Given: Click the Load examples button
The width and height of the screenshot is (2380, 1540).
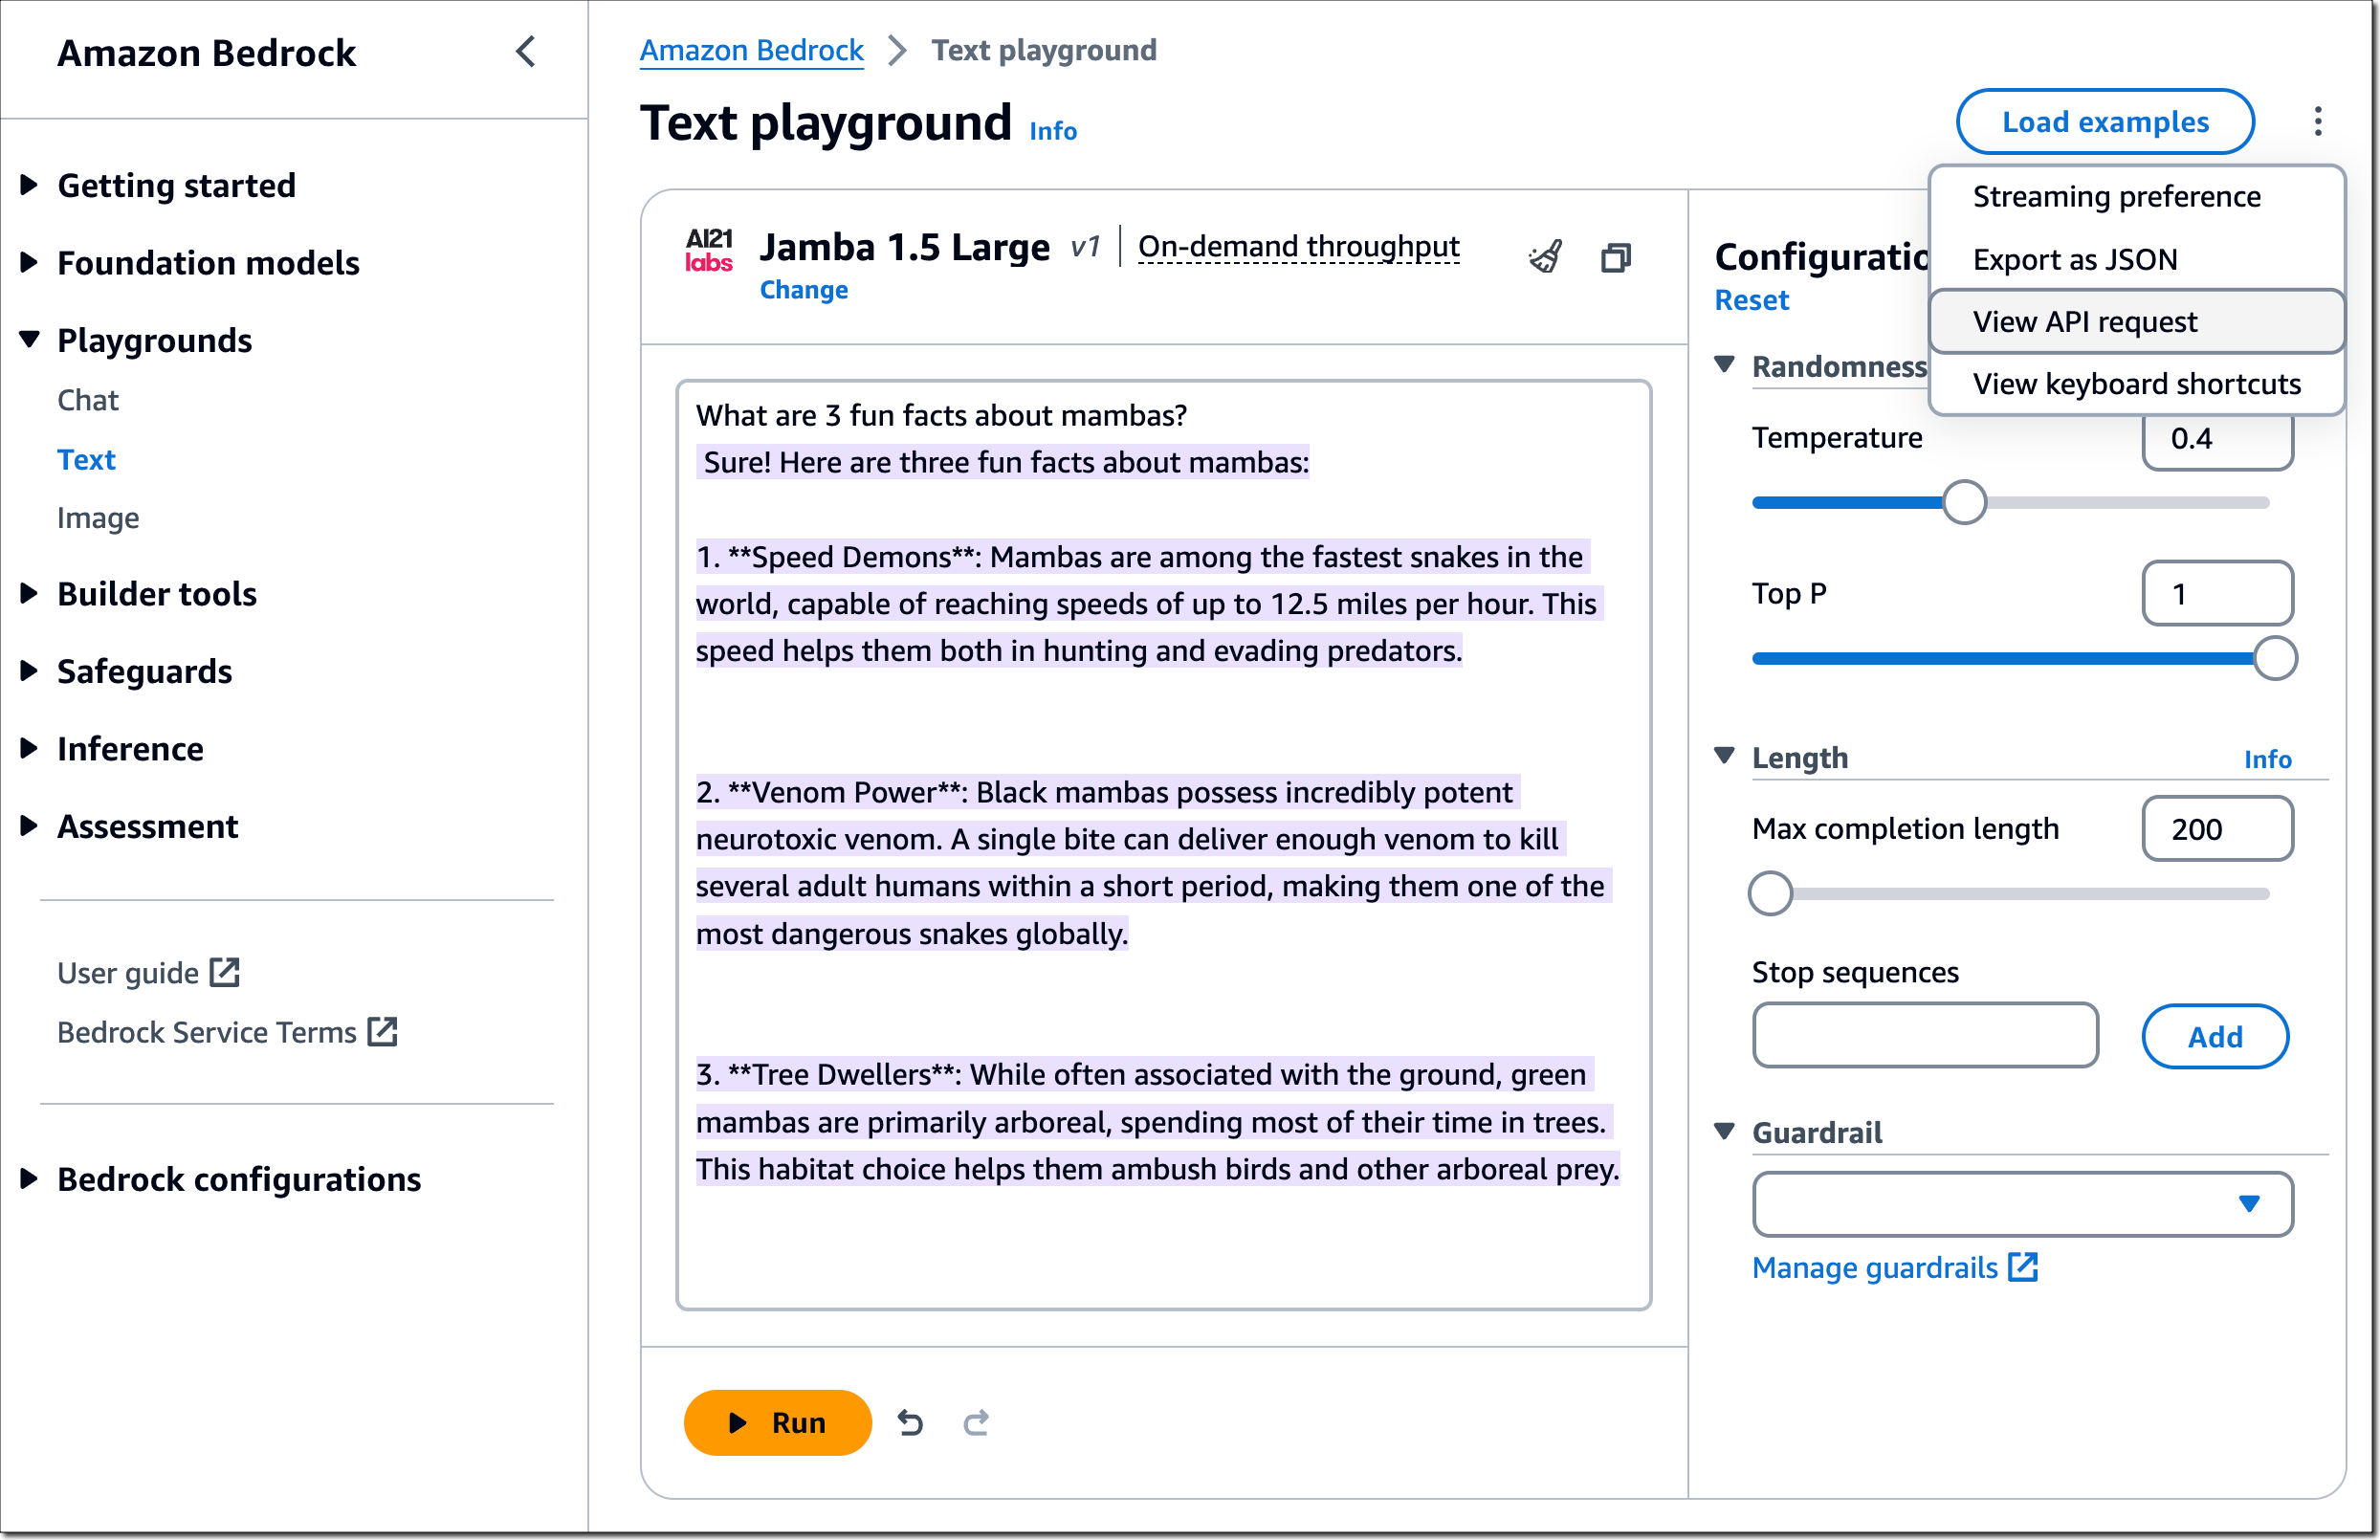Looking at the screenshot, I should pos(2104,122).
